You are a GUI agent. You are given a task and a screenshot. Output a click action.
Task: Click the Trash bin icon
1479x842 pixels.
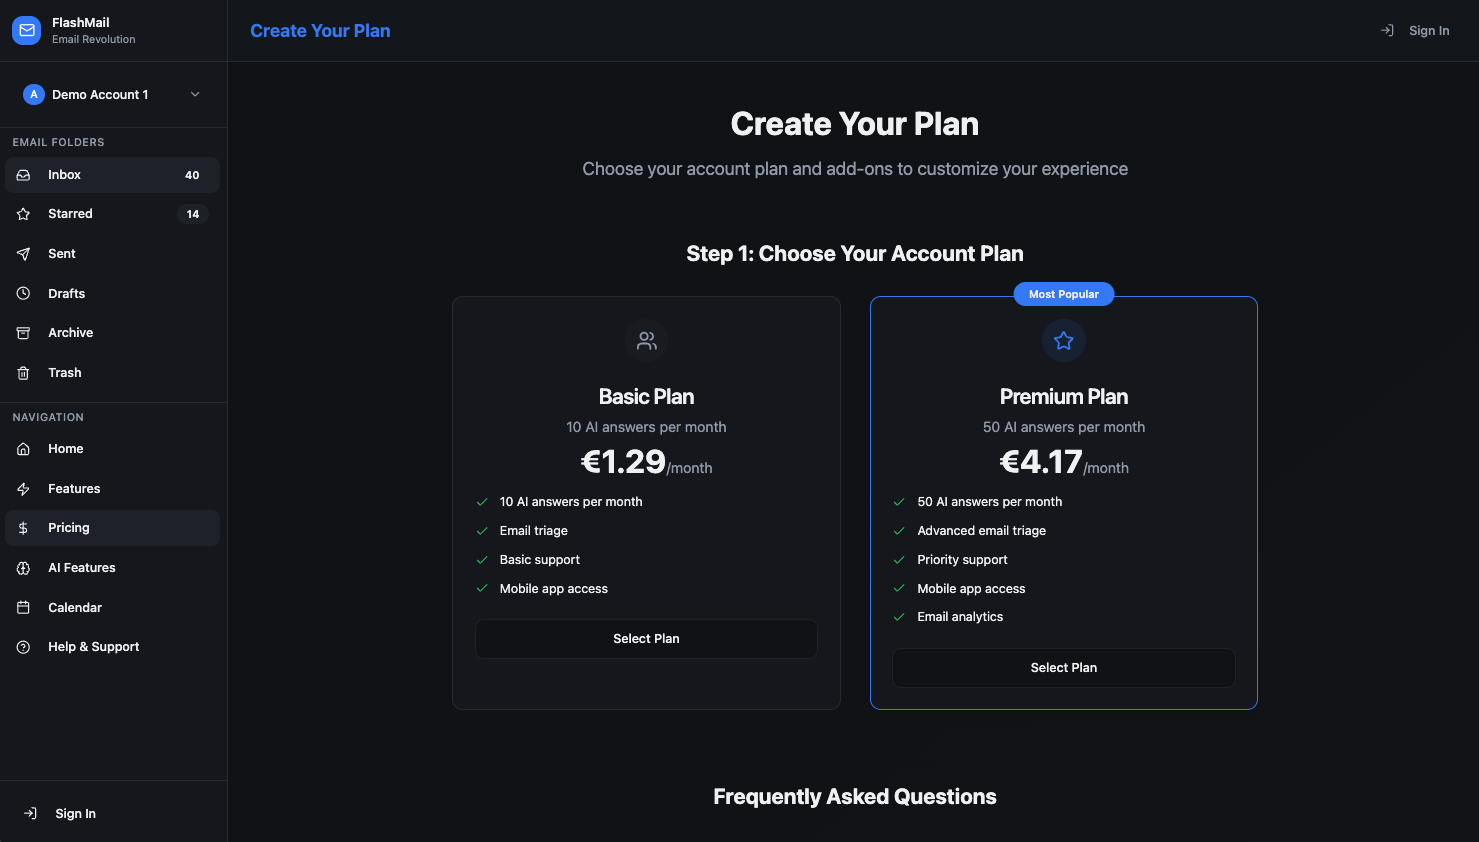point(23,373)
